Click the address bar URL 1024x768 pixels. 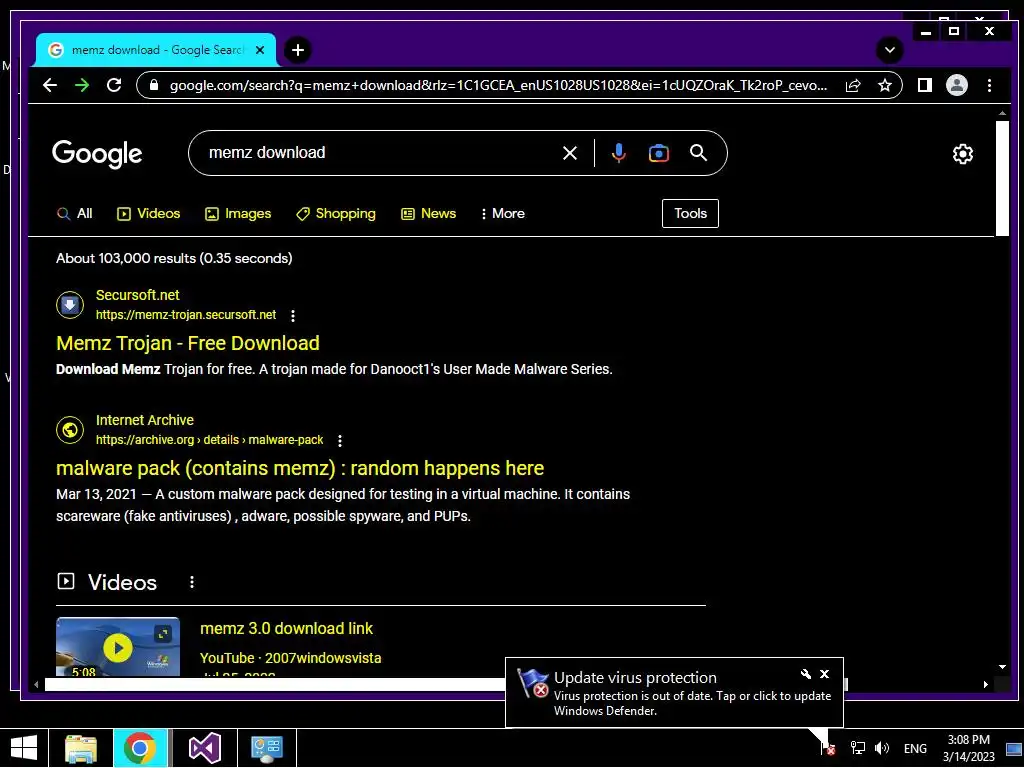(498, 86)
